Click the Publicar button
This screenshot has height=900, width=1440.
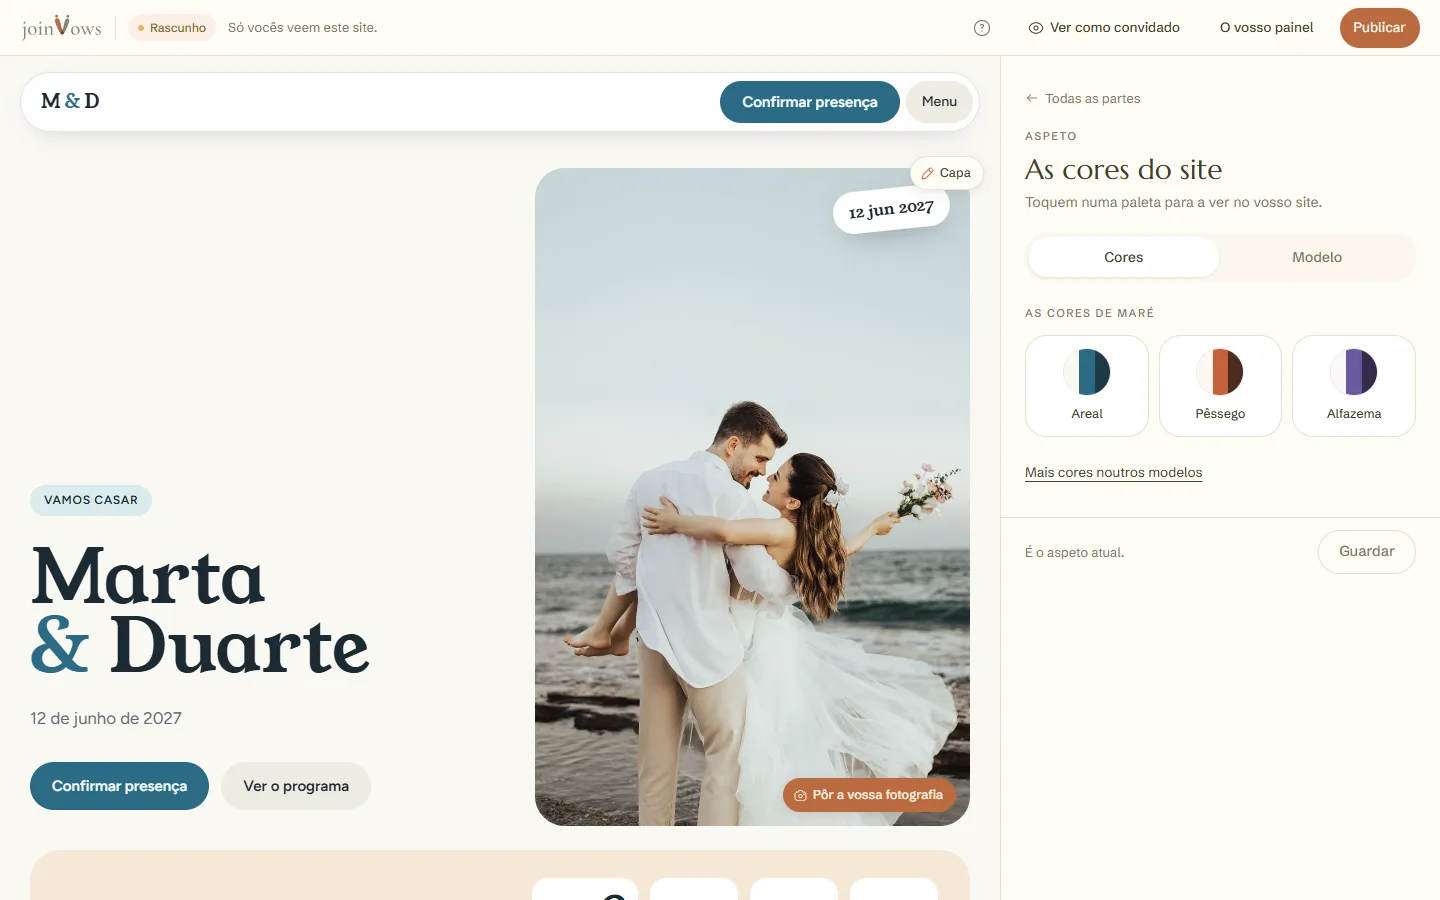coord(1379,28)
